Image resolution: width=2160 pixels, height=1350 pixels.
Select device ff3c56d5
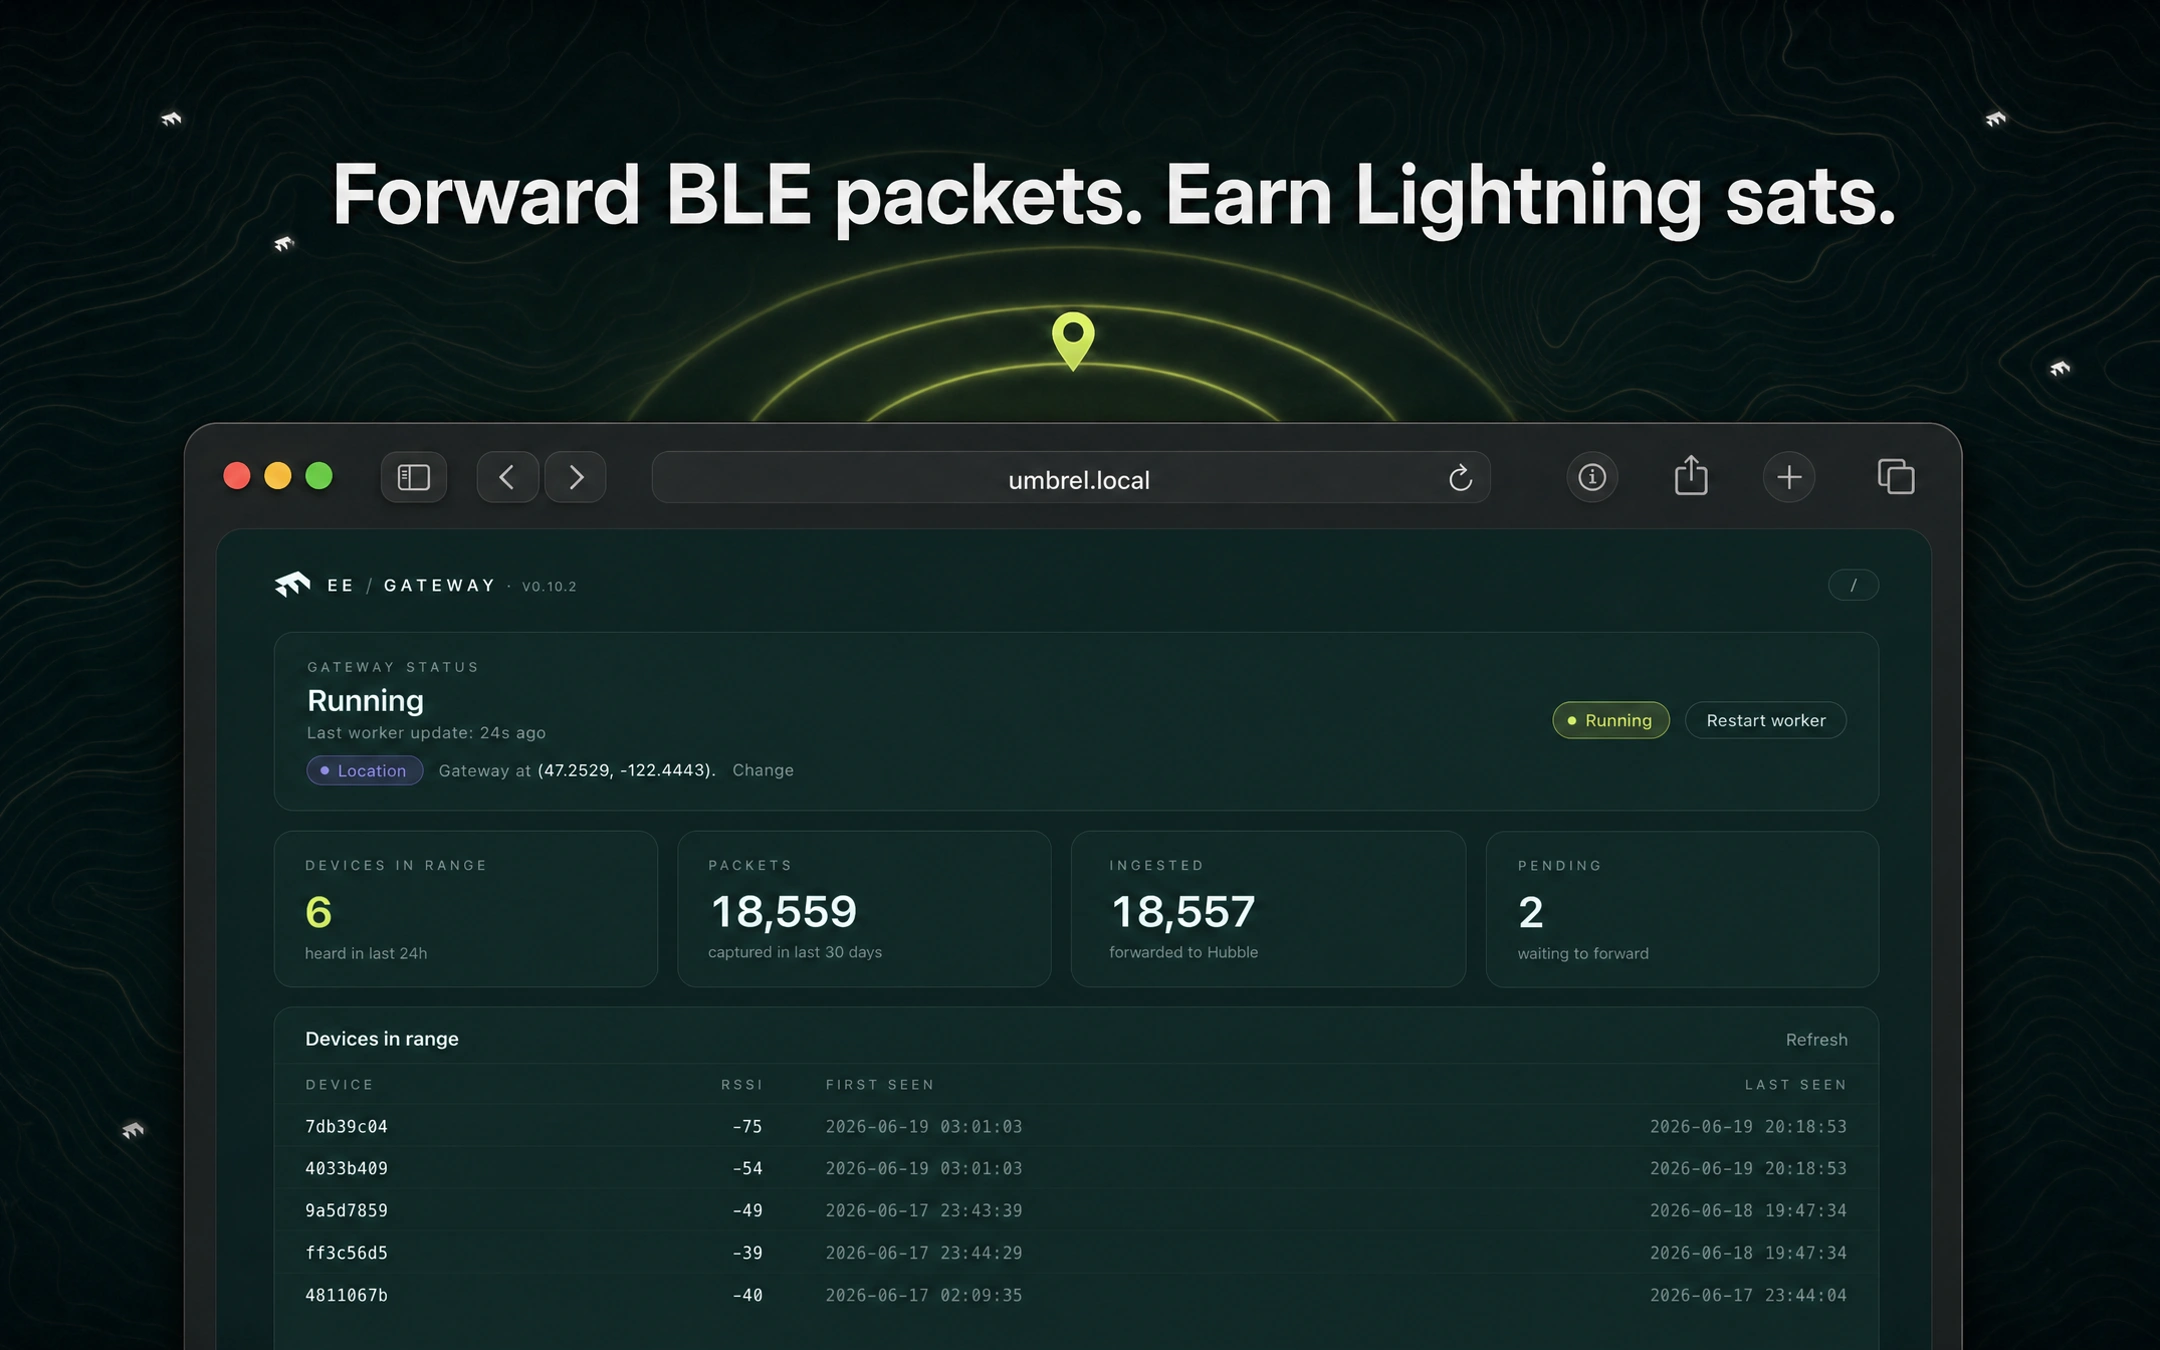(346, 1252)
